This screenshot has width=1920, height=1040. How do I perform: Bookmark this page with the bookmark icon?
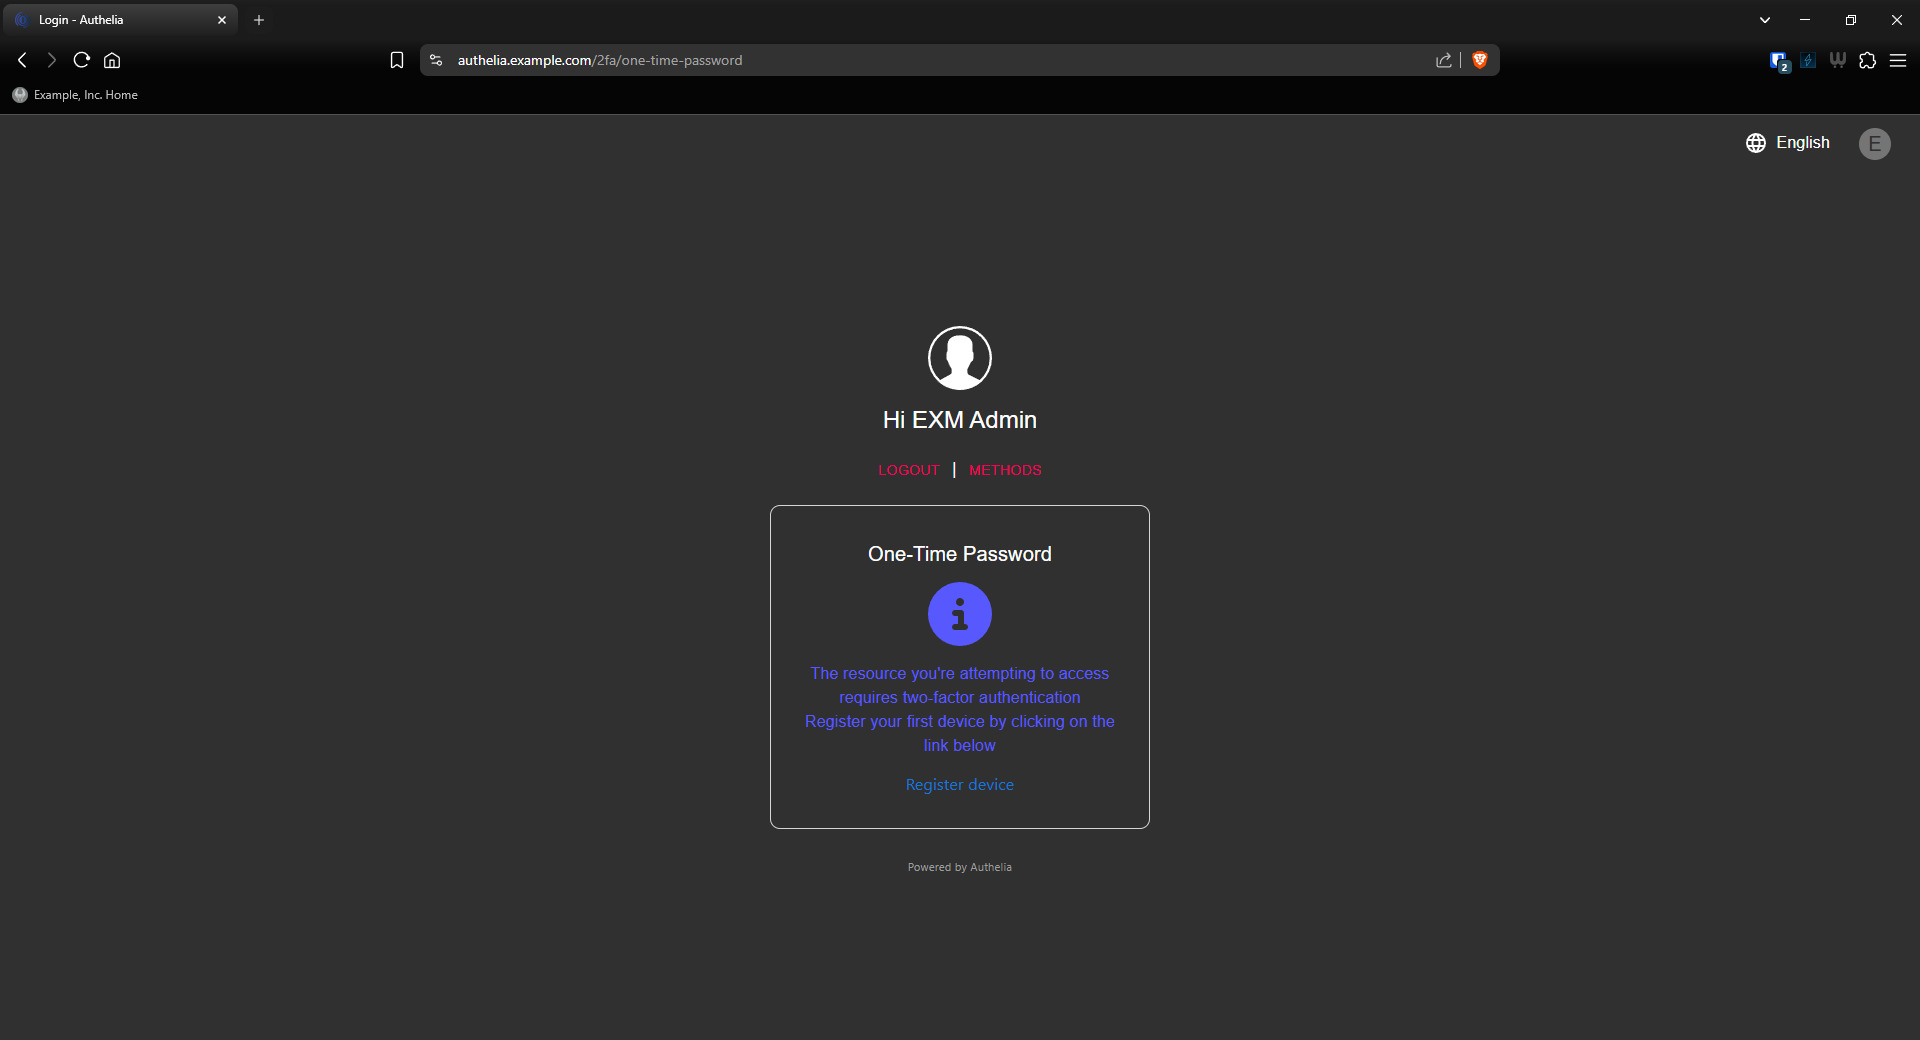[397, 60]
